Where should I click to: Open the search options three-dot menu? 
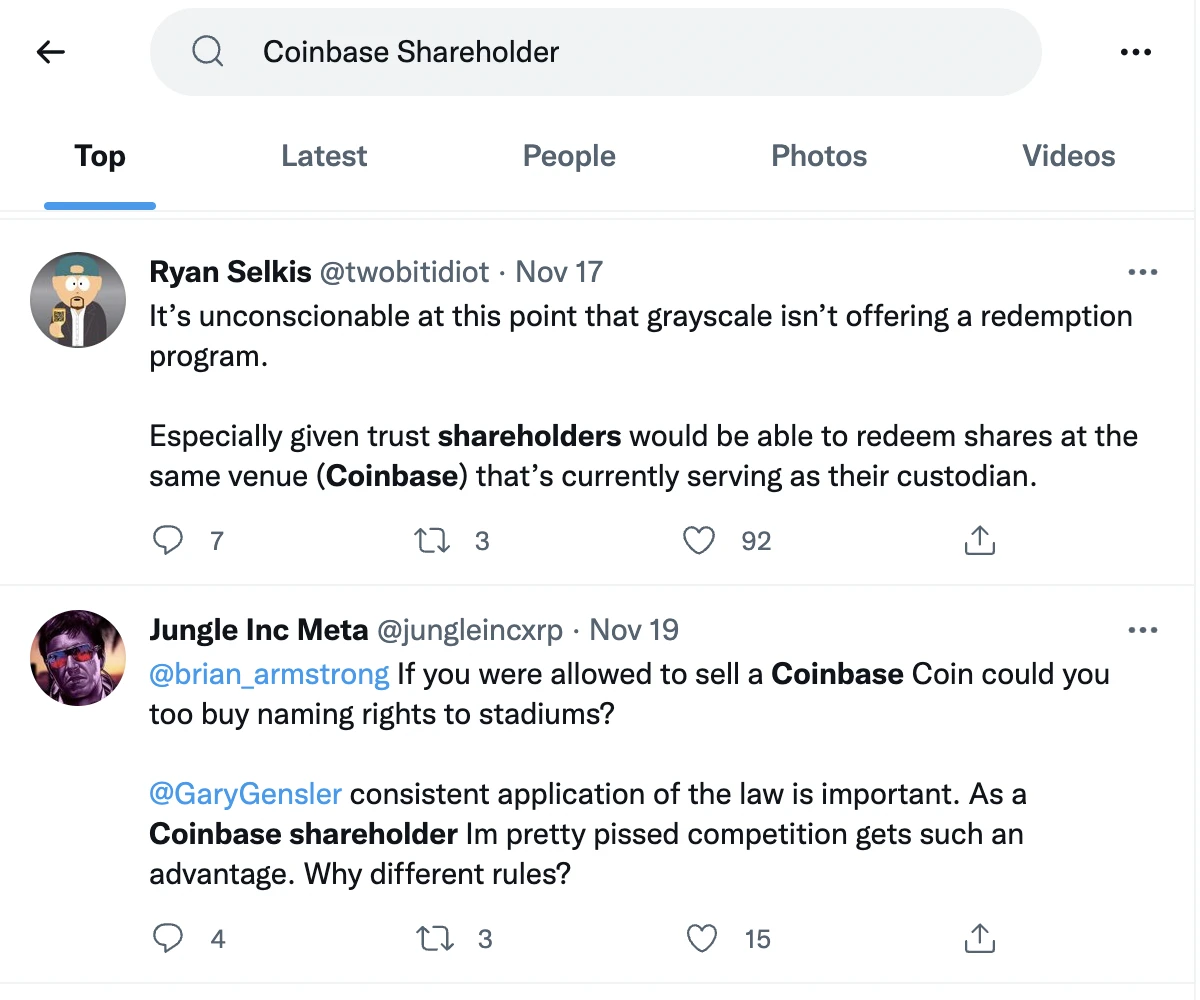coord(1136,52)
